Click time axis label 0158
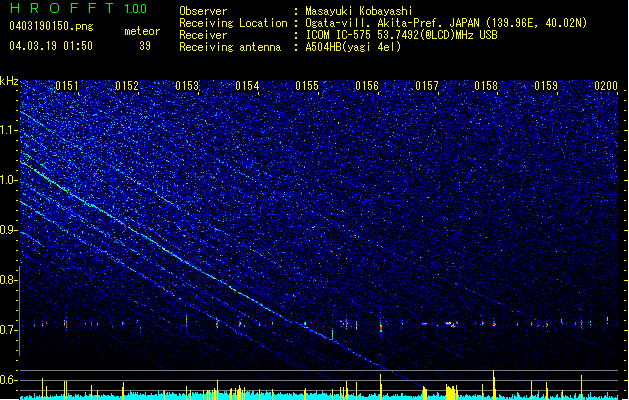Viewport: 629px width, 400px height. tap(486, 86)
